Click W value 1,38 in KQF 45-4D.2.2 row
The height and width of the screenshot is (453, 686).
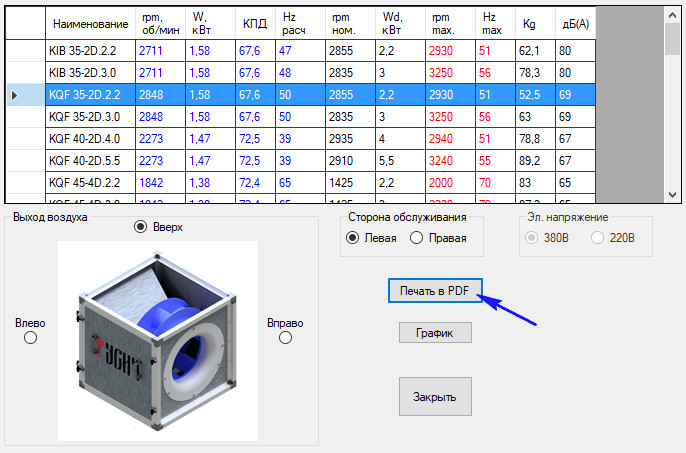210,183
